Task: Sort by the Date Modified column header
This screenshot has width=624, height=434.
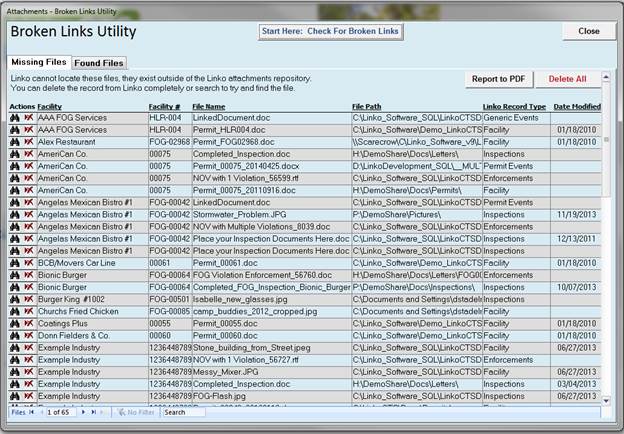Action: (x=577, y=106)
